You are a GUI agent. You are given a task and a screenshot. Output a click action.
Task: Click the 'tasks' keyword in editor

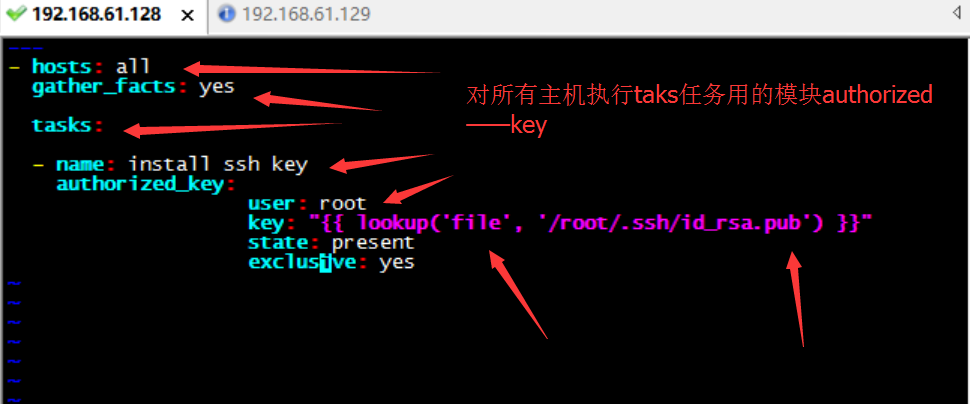tap(61, 125)
